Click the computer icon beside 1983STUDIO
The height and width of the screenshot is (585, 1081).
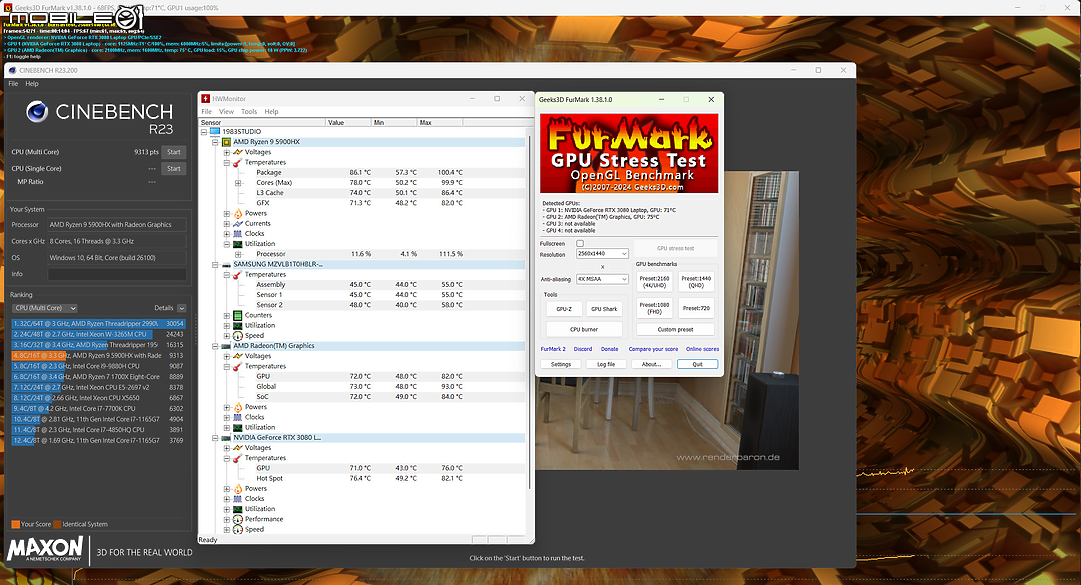[x=214, y=132]
